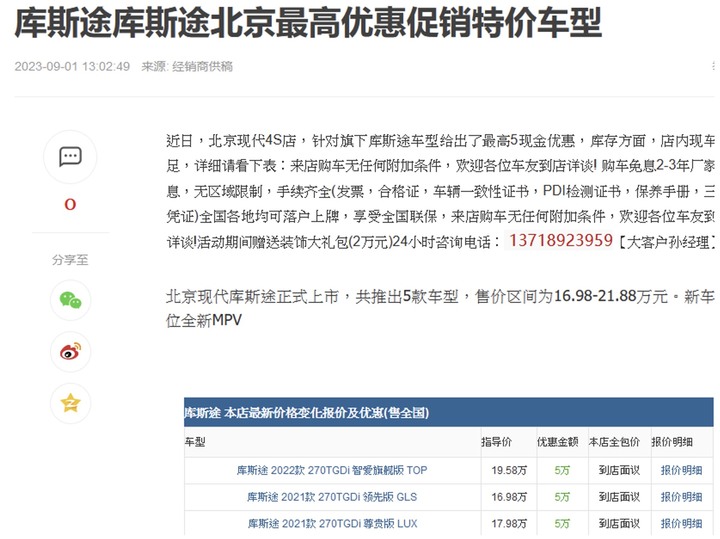Click paragraph about 售价区间为16.98-21.88万元
The width and height of the screenshot is (720, 539).
tap(440, 309)
